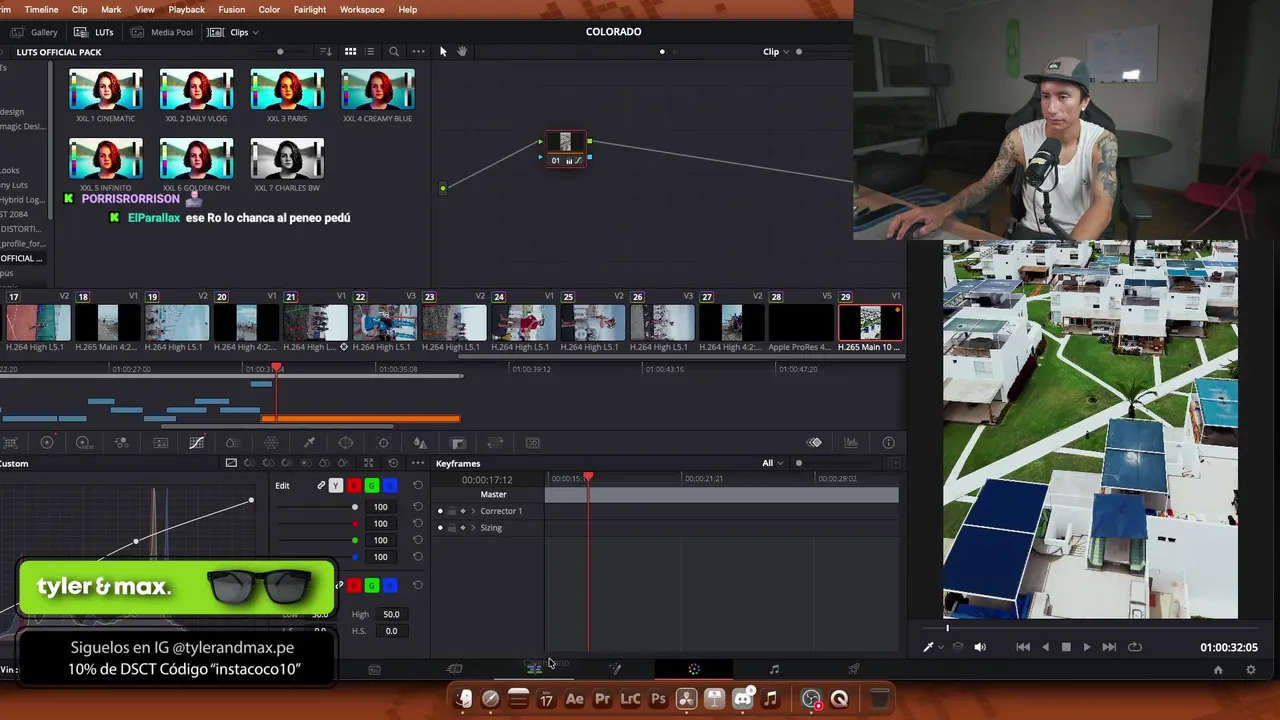
Task: Click the Soft Clip High value field
Action: (x=391, y=614)
